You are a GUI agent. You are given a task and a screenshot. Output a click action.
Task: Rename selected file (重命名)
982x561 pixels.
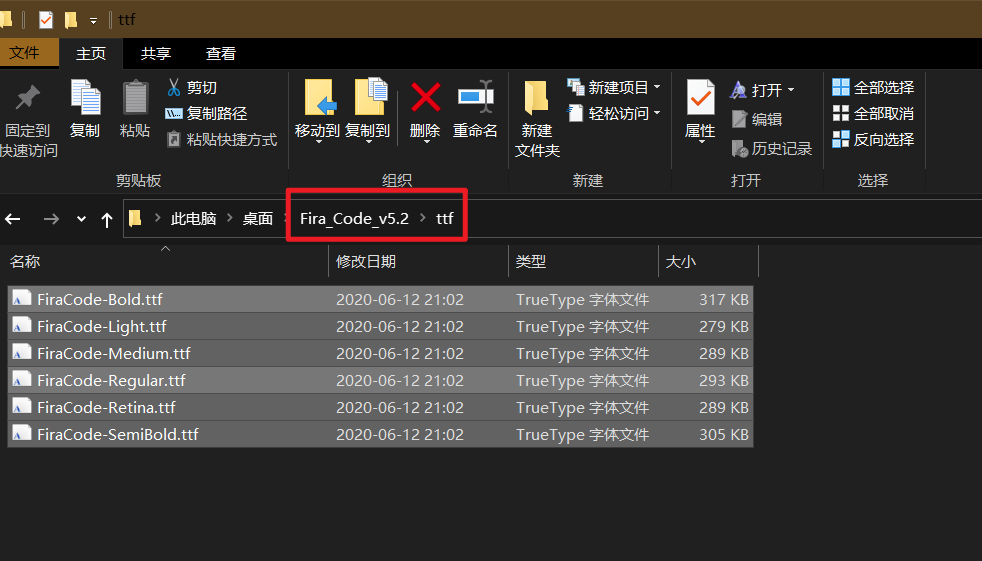tap(475, 108)
